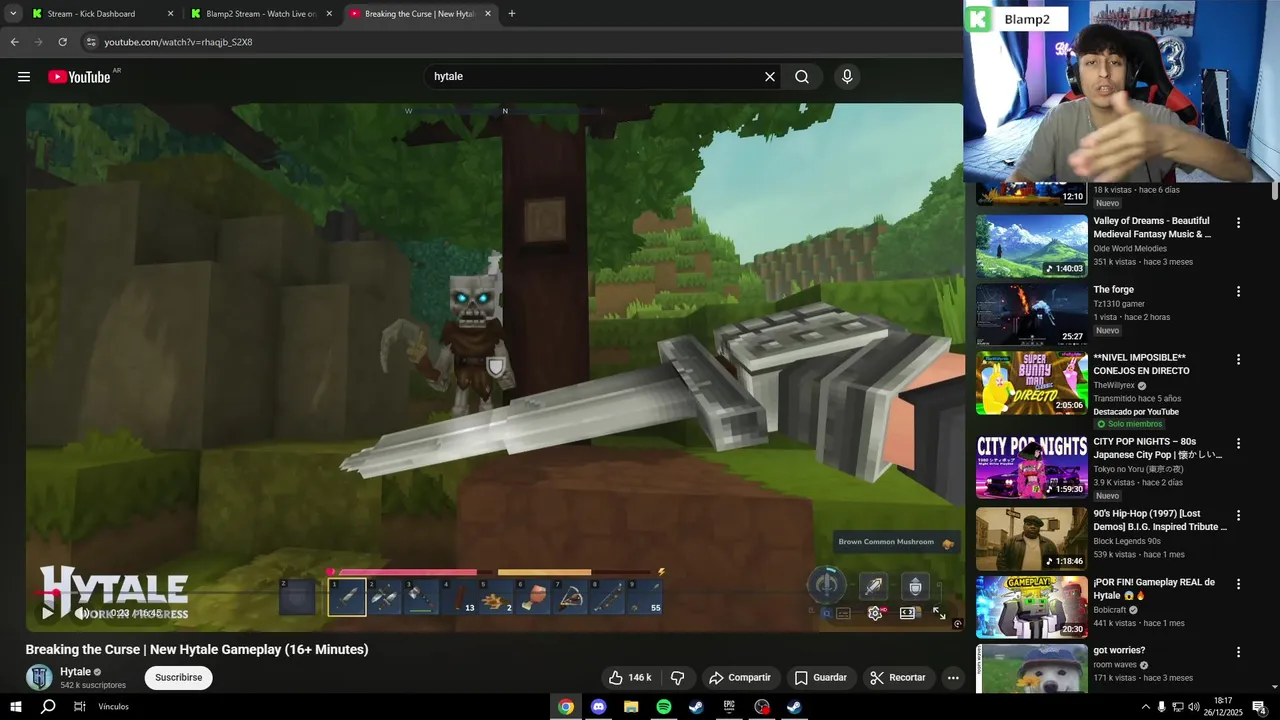This screenshot has width=1280, height=720.
Task: Open more actions ellipsis under video
Action: (x=953, y=677)
